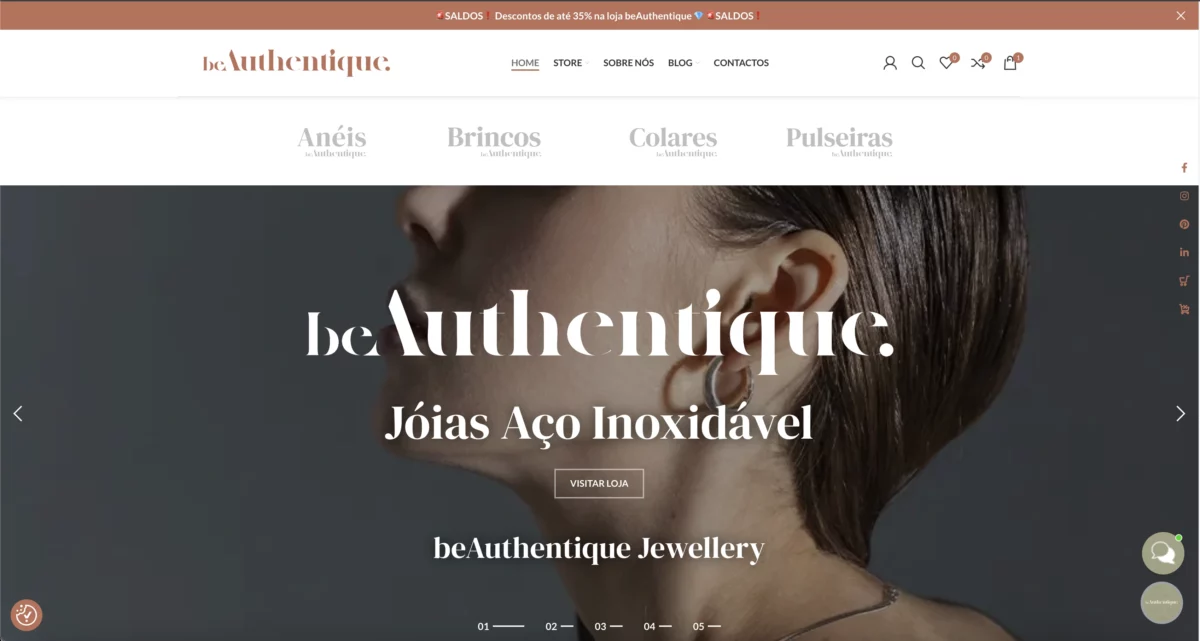Open the LinkedIn sidebar icon
This screenshot has width=1200, height=641.
pos(1184,252)
